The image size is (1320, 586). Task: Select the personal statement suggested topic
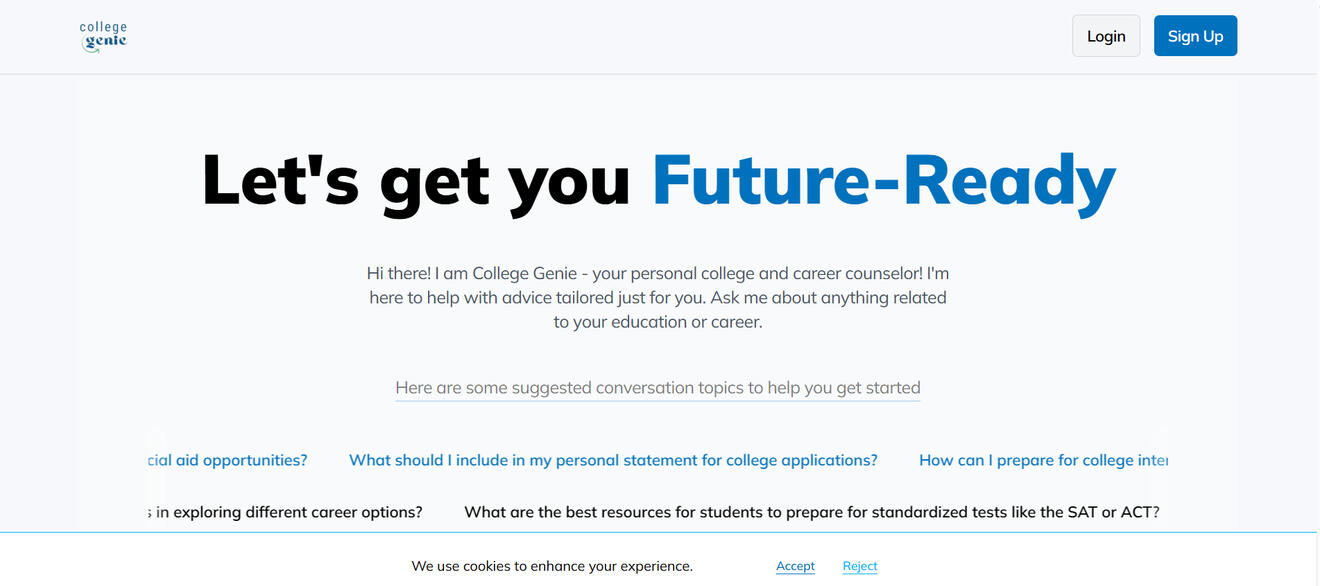tap(612, 460)
